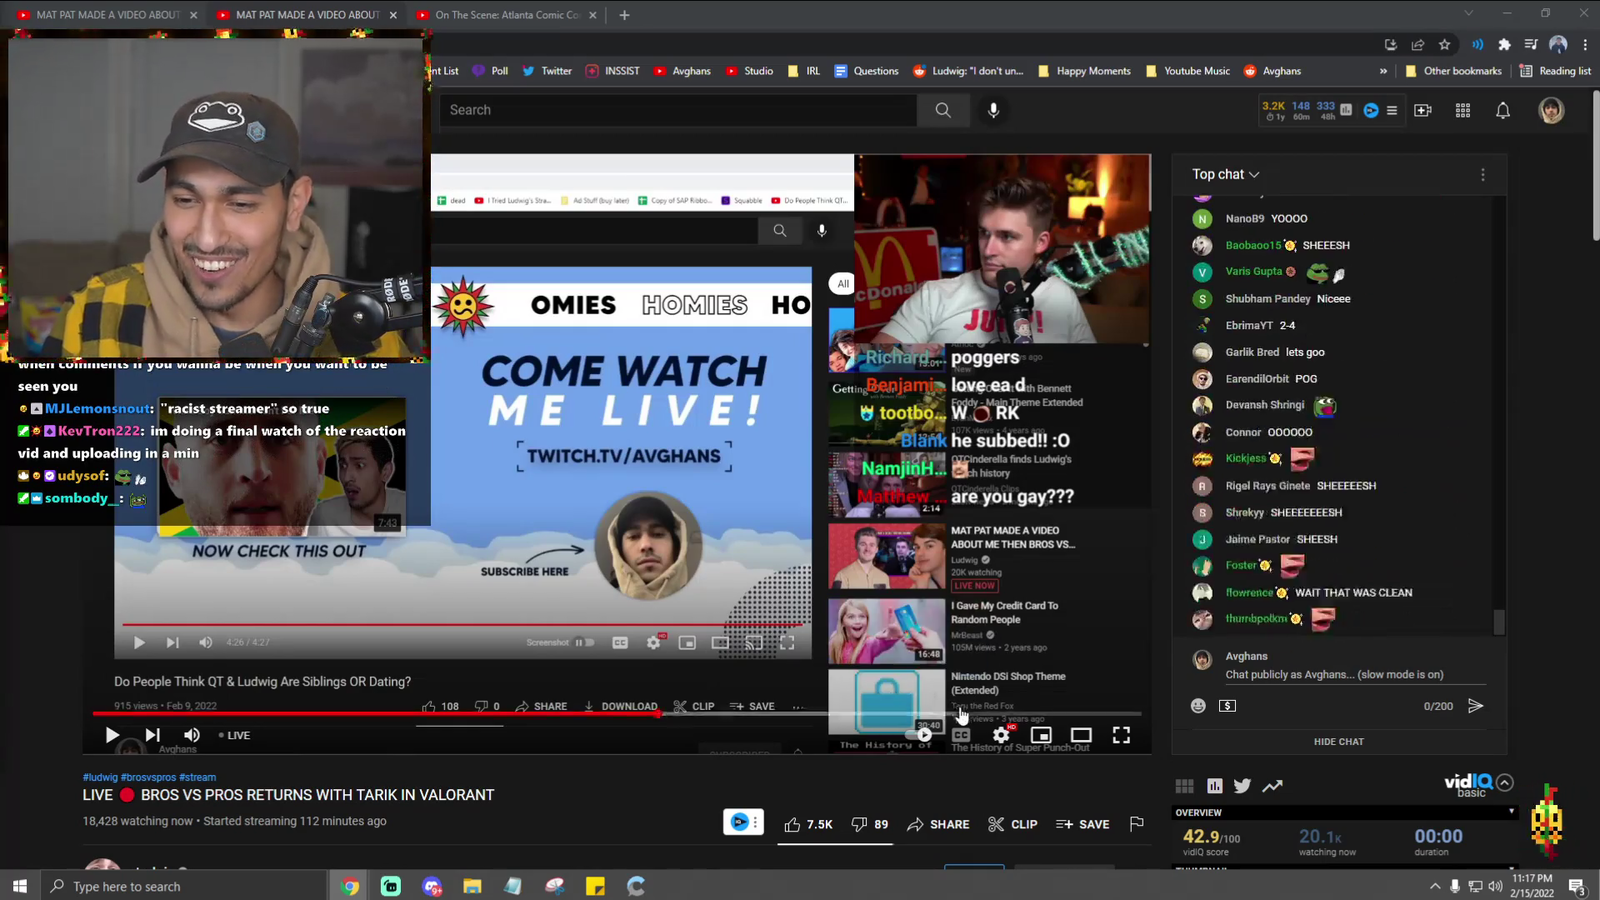Click the live chat scrollbar

1499,623
